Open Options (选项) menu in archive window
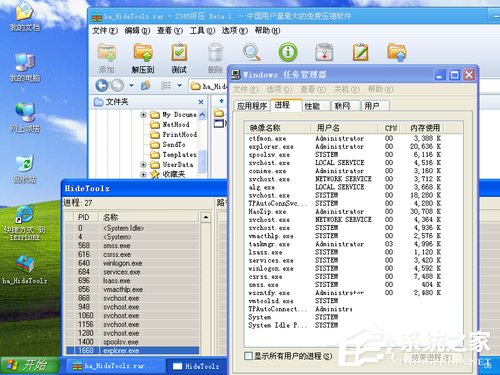This screenshot has width=500, height=375. point(235,31)
